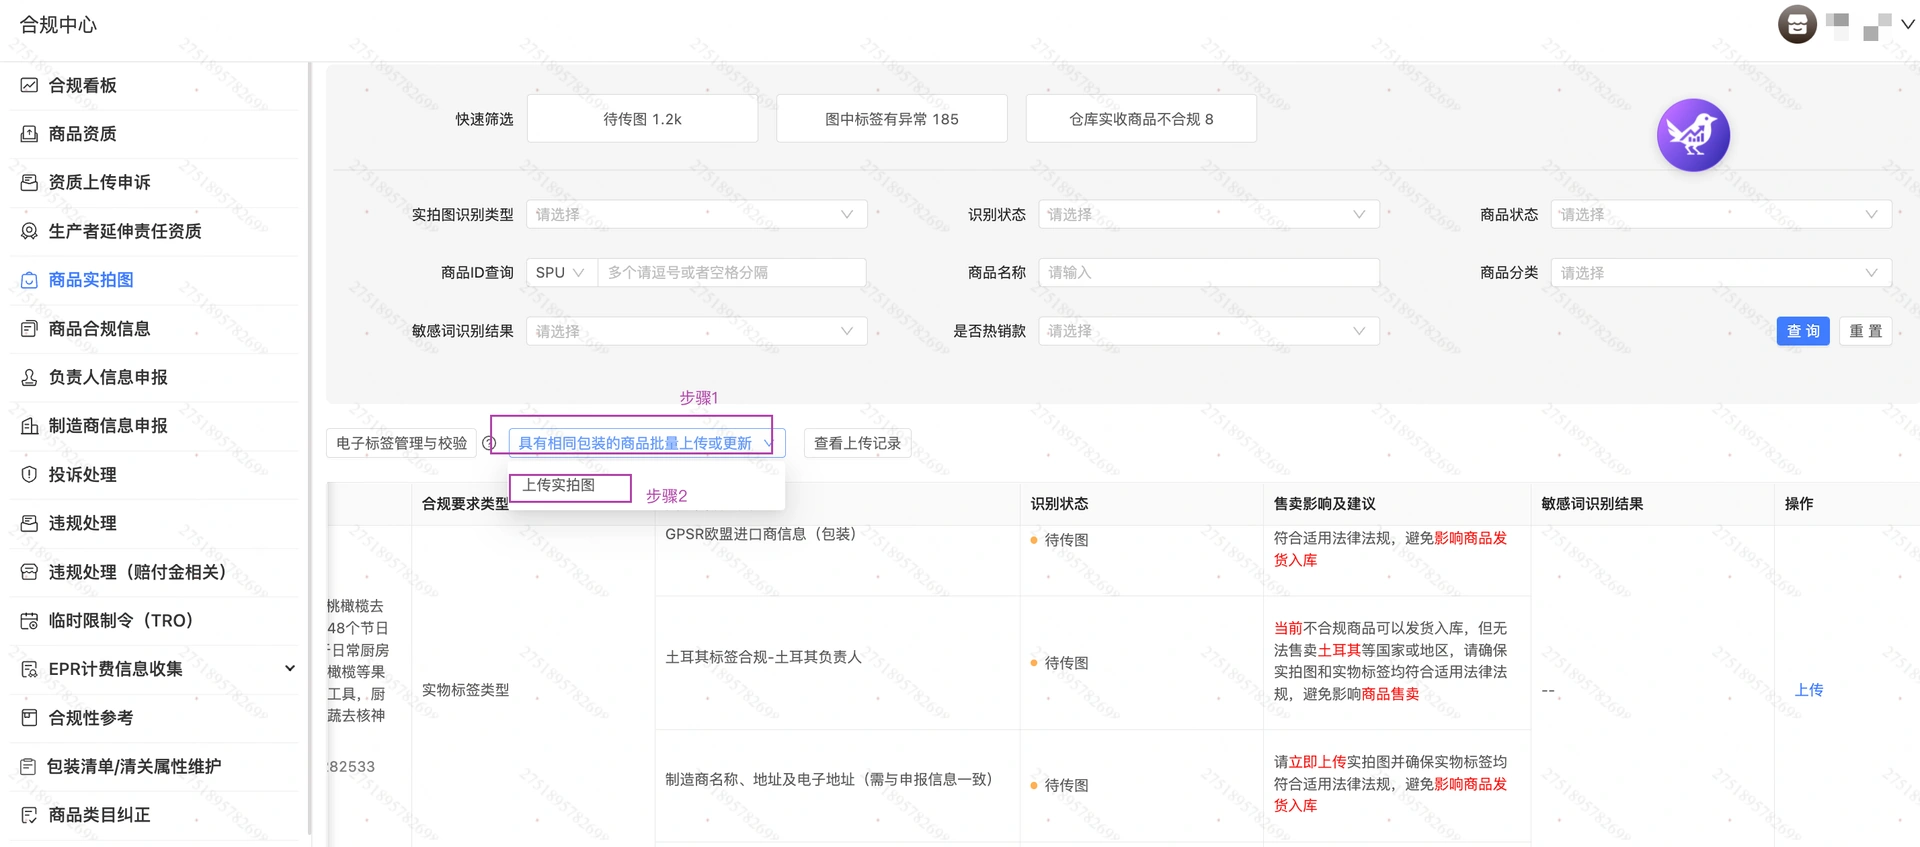Click the 负责人信息申报 sidebar icon
Viewport: 1920px width, 847px height.
29,377
